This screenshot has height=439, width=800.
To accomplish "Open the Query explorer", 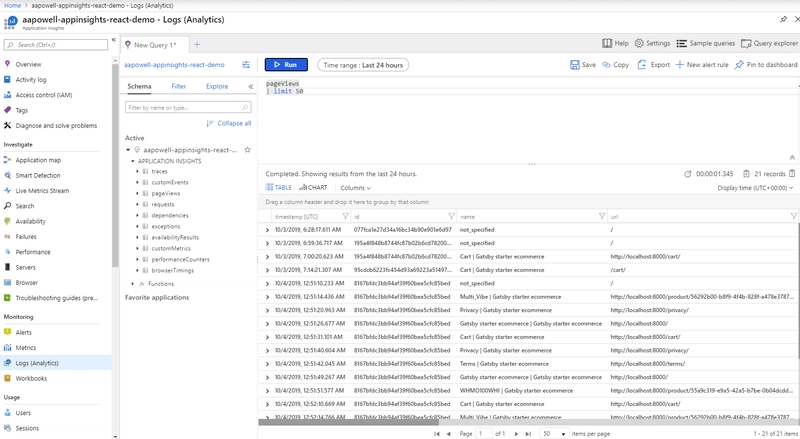I will point(768,44).
